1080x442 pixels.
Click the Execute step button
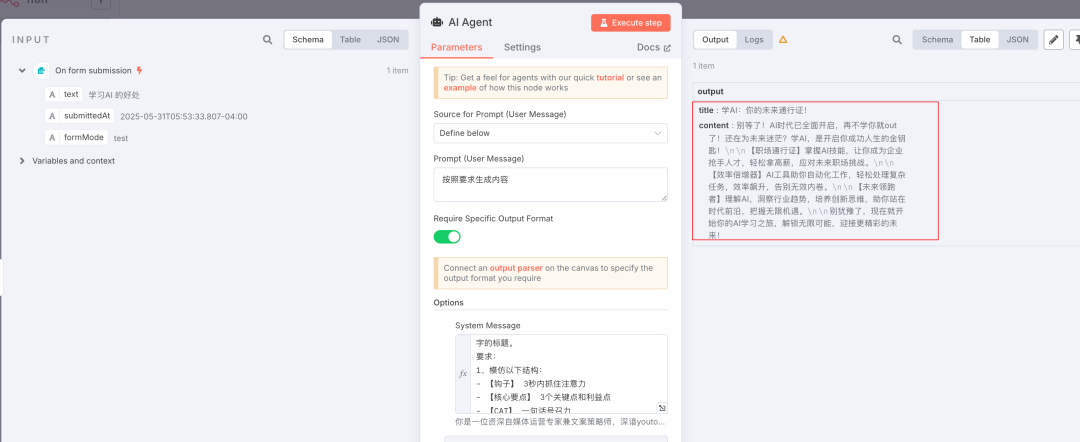630,23
